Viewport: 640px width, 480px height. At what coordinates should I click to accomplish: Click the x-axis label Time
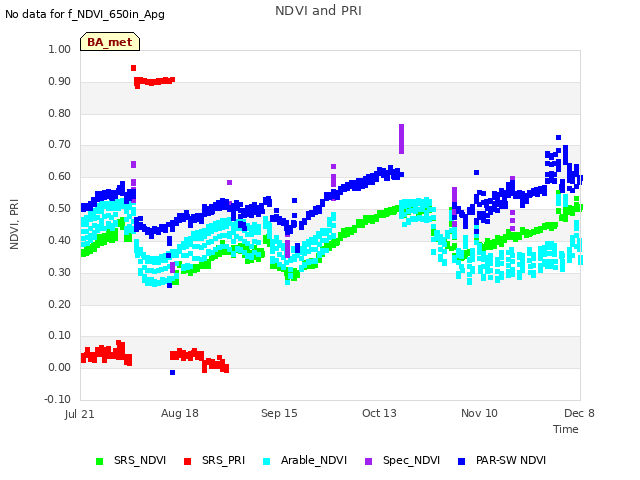point(566,429)
